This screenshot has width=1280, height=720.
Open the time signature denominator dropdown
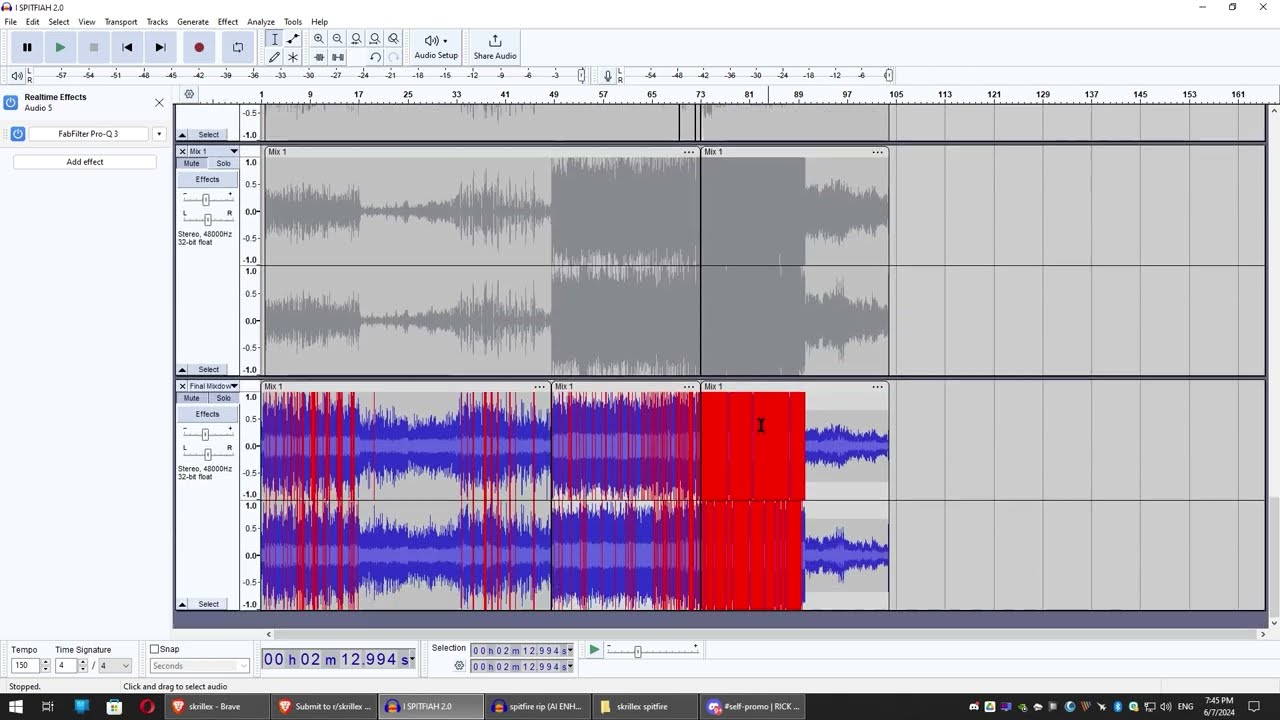[x=114, y=666]
